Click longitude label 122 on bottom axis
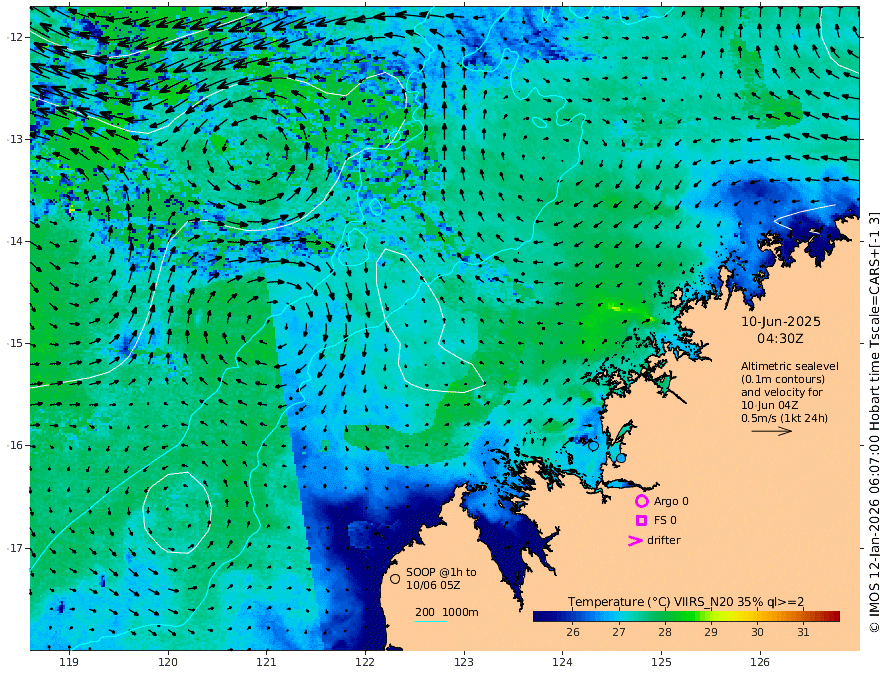Viewport: 880px width, 680px height. tap(365, 663)
